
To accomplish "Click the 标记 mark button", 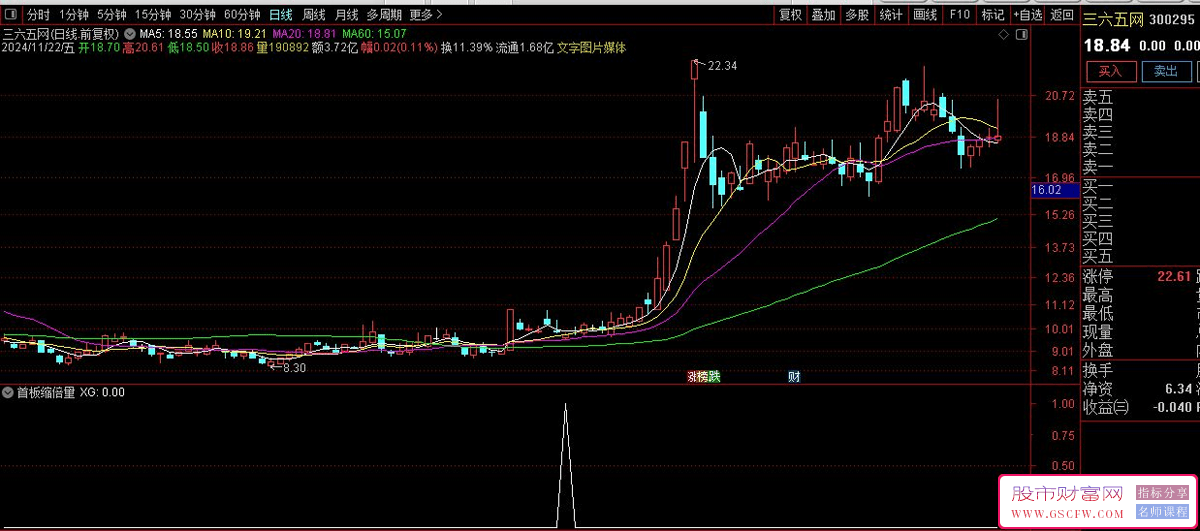I will pyautogui.click(x=993, y=15).
